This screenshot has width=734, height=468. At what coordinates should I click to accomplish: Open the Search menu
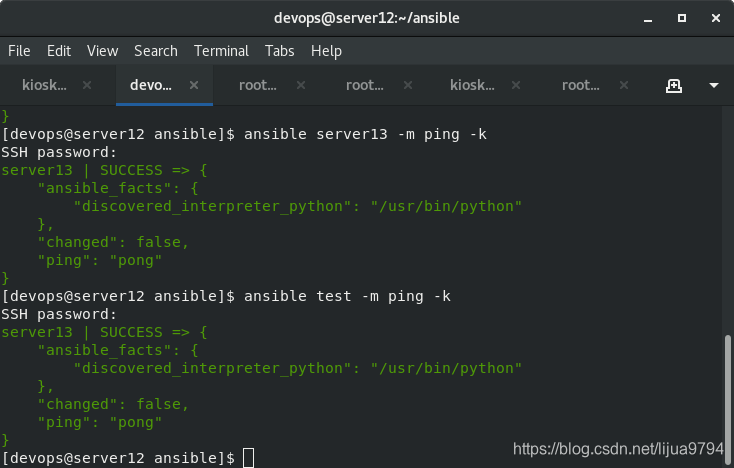tap(156, 51)
